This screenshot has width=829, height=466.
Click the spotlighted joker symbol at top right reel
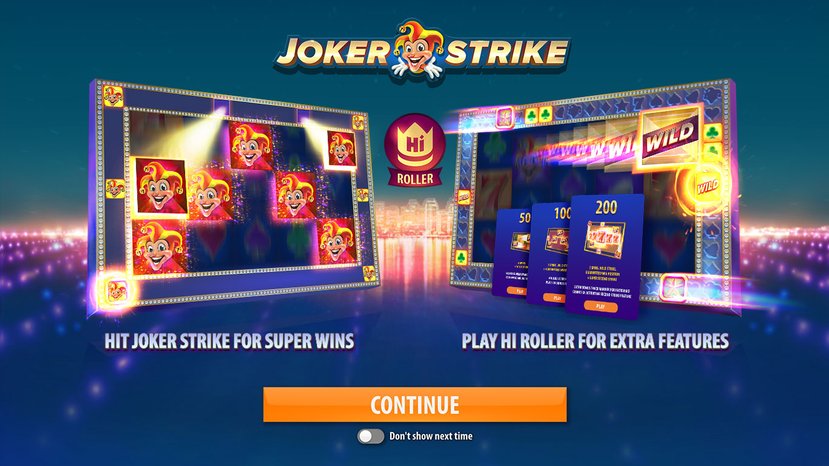tap(340, 148)
